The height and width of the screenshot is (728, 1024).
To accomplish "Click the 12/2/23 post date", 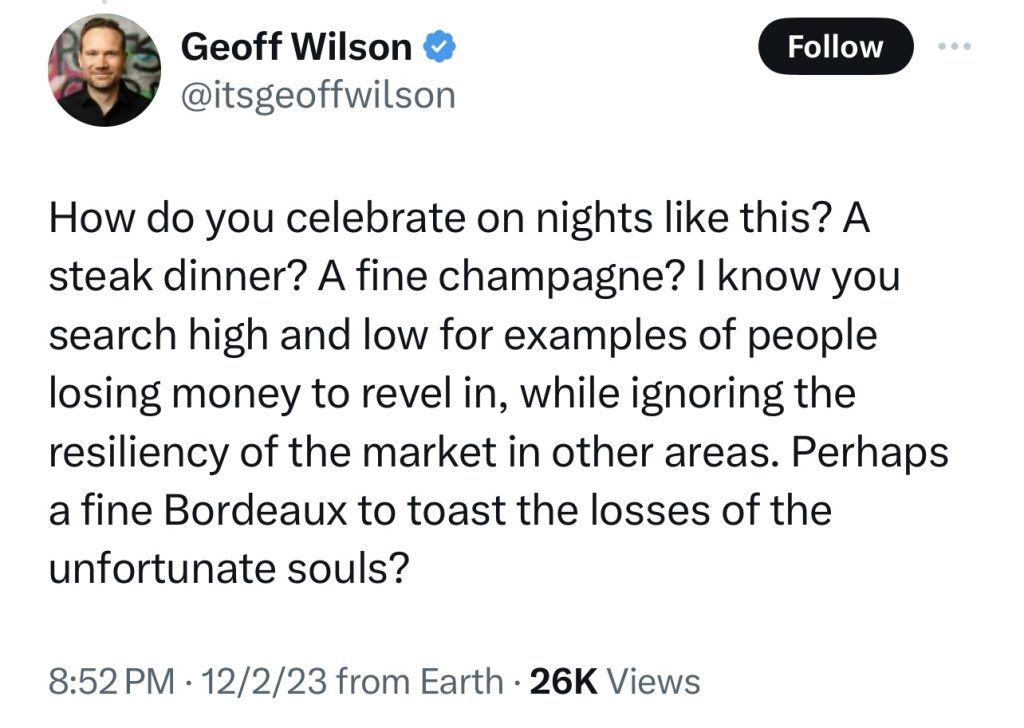I will [264, 682].
